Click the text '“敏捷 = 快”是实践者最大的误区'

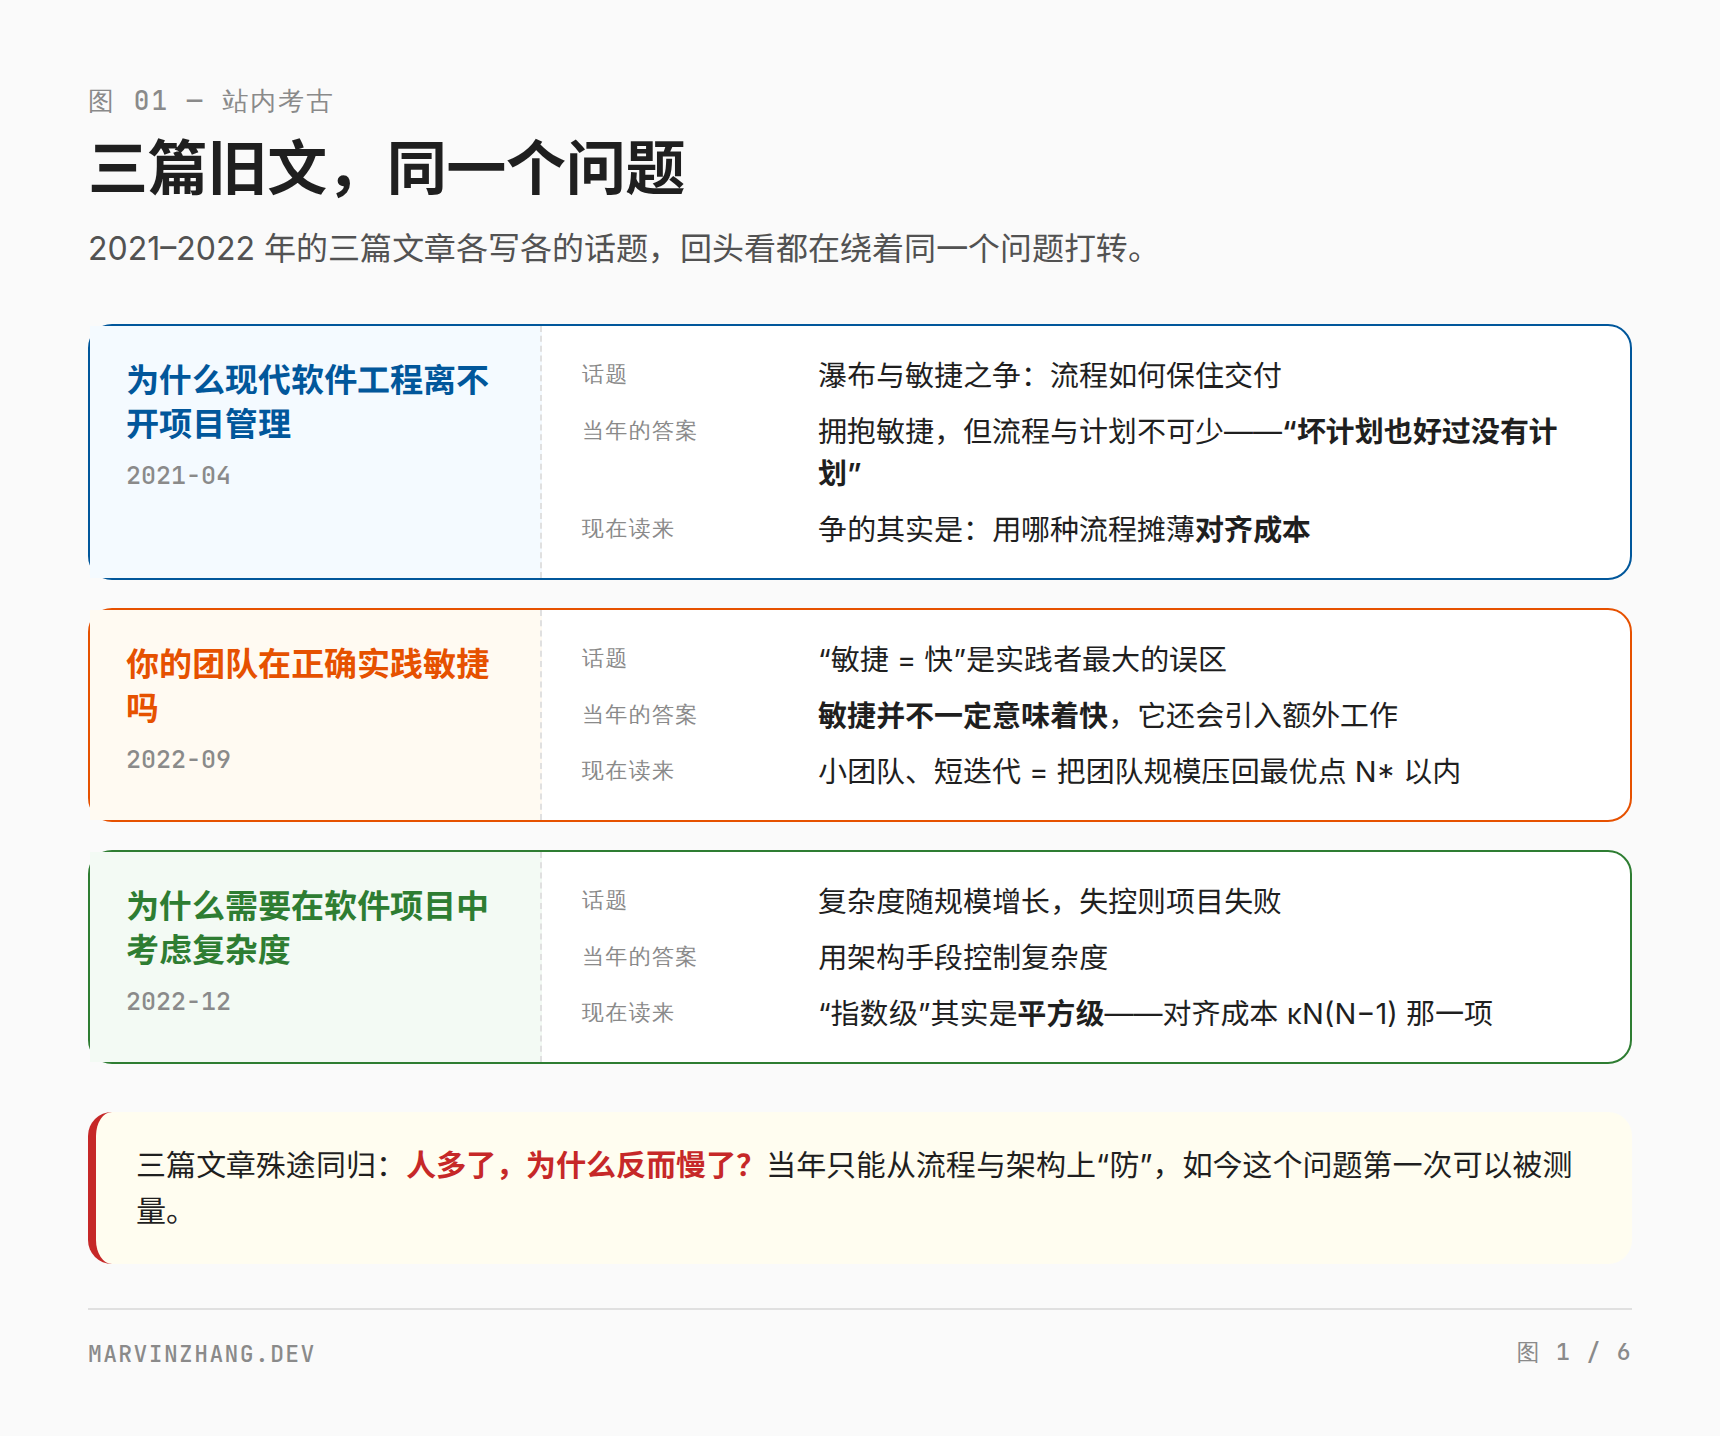pos(1022,660)
